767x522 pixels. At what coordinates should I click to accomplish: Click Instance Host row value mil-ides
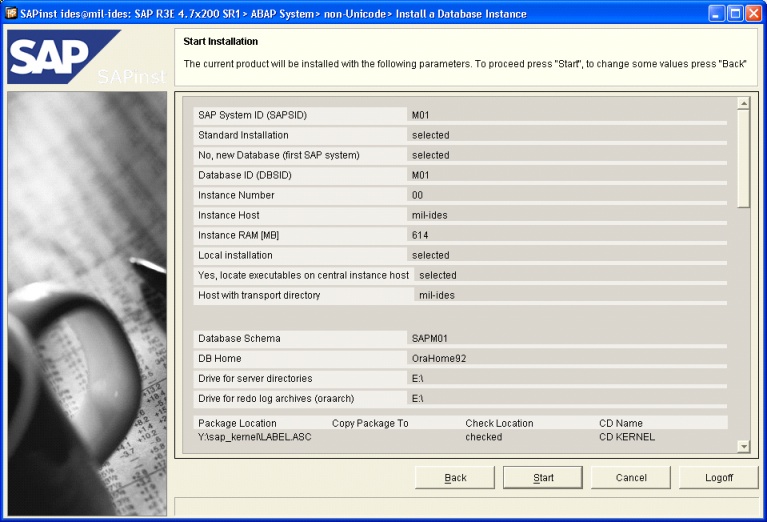pos(429,215)
